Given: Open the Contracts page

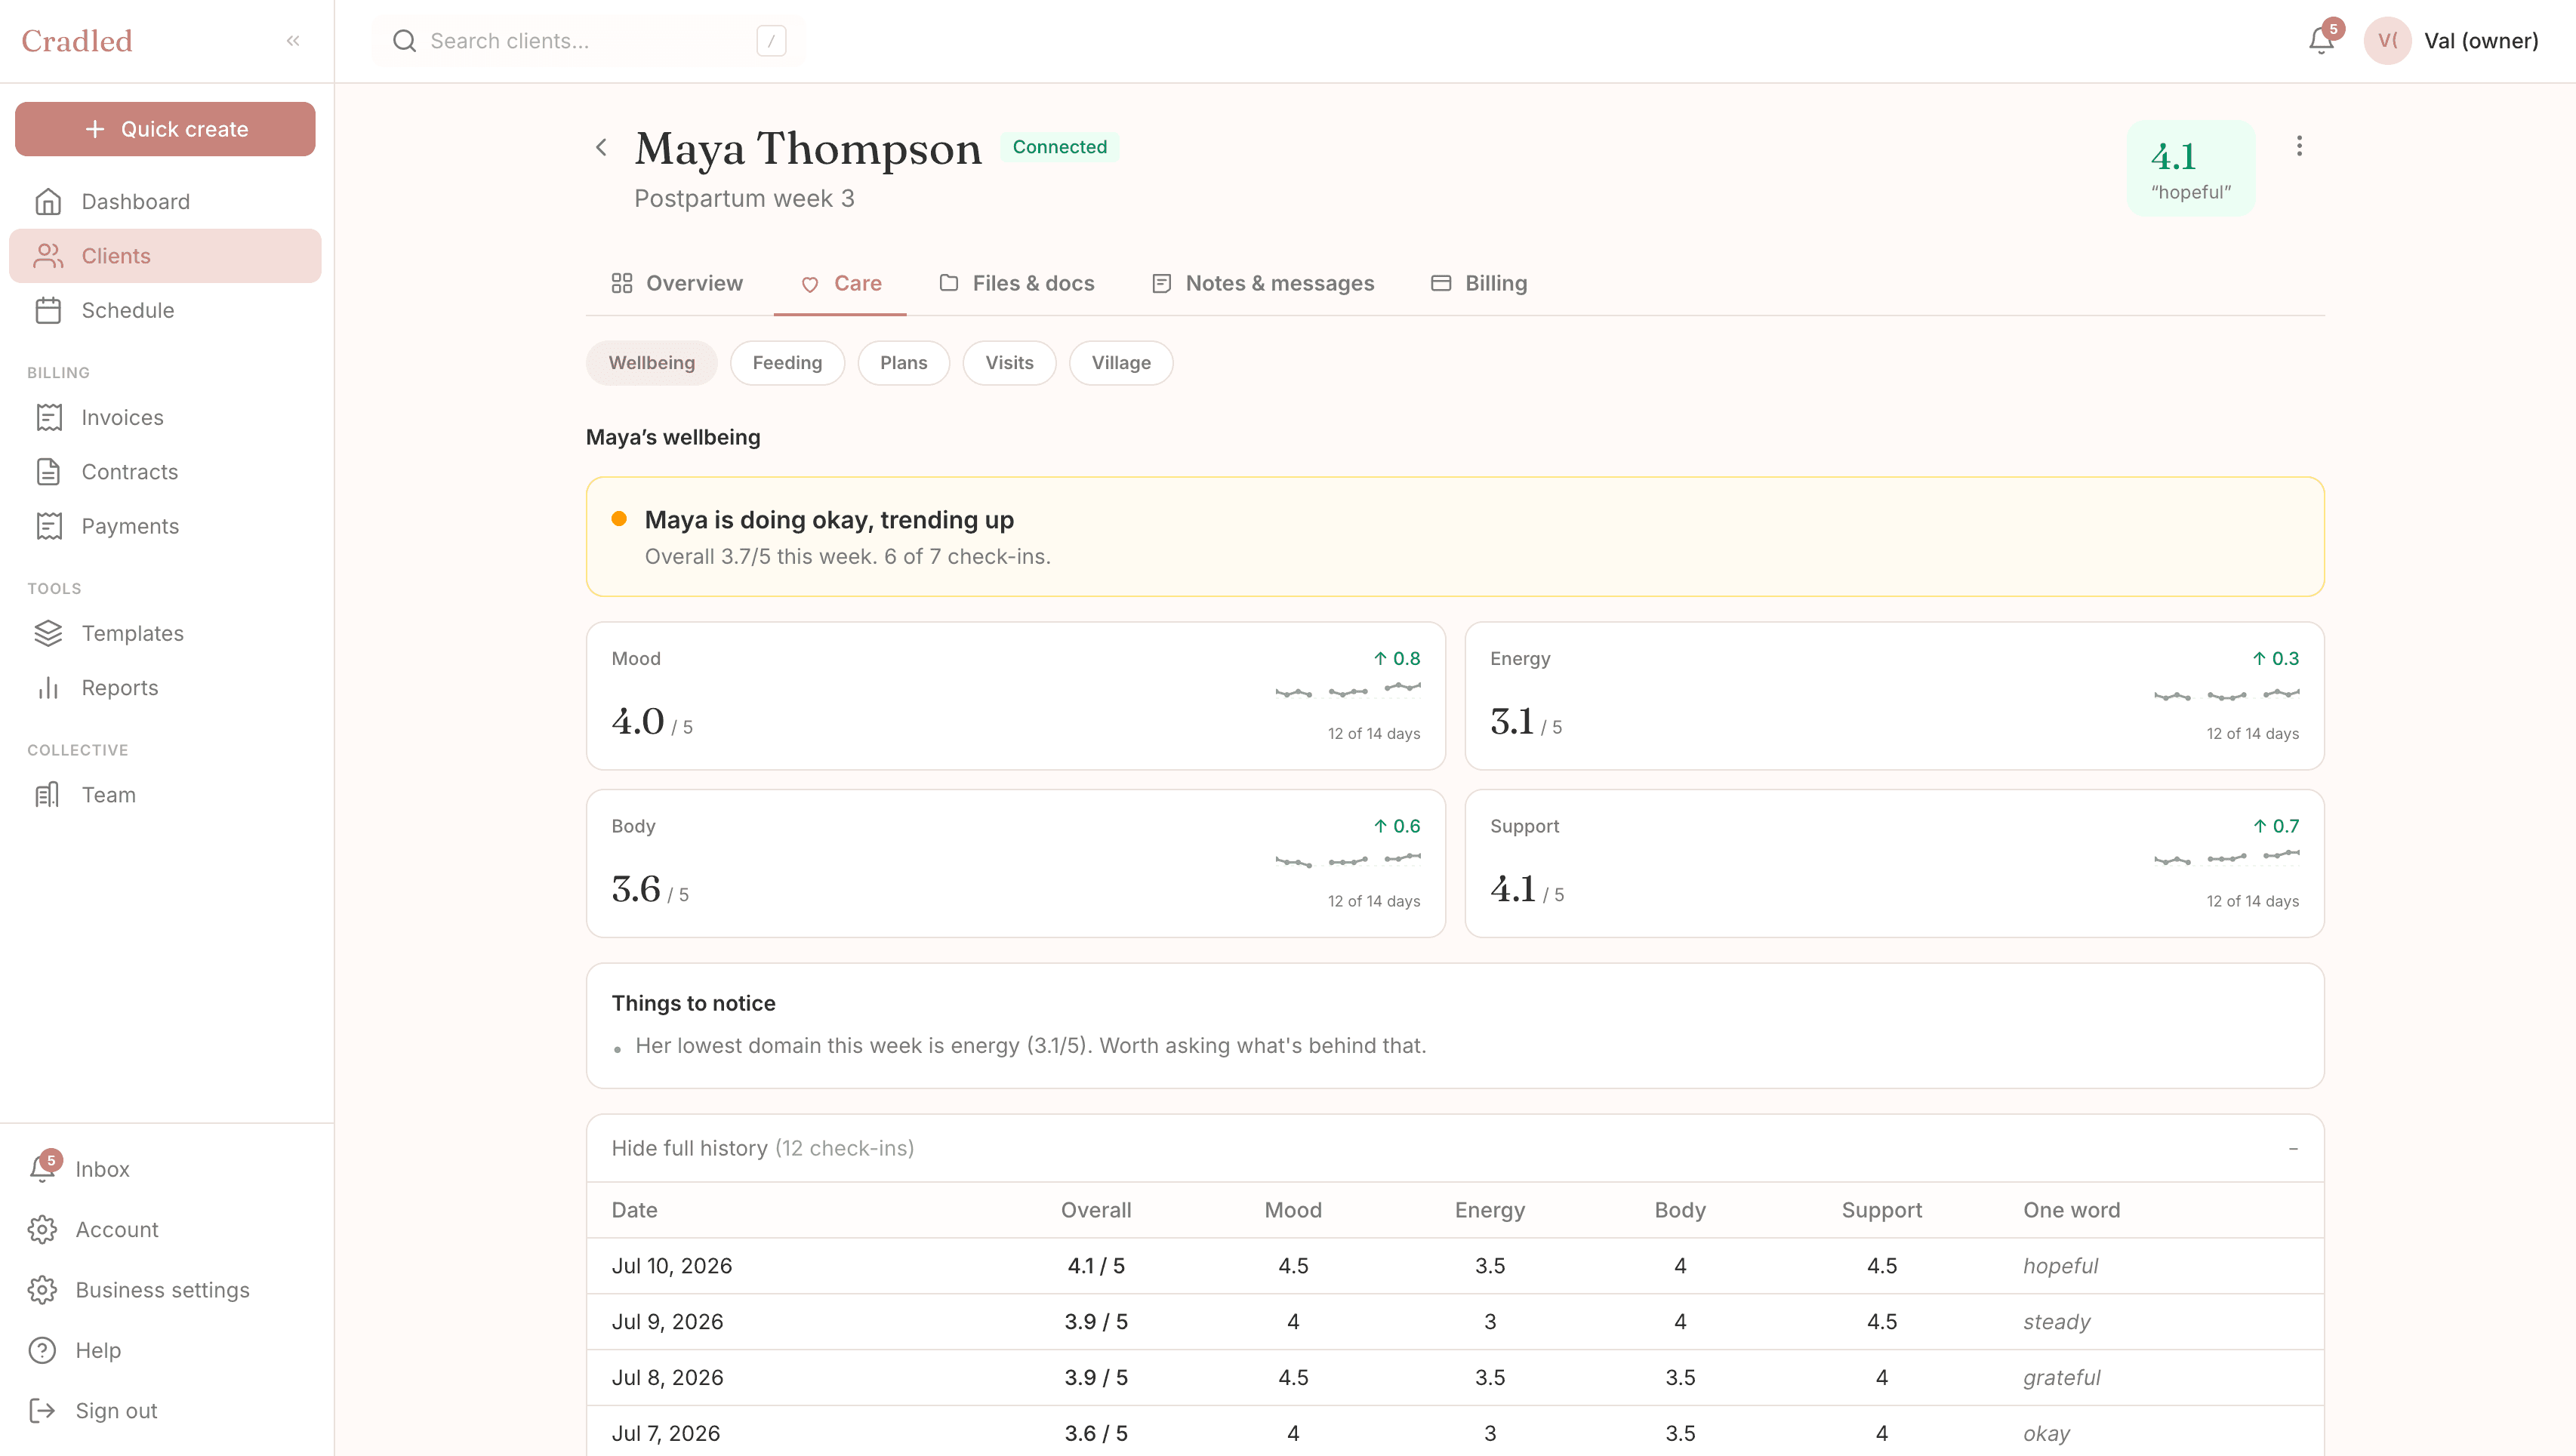Looking at the screenshot, I should click(165, 472).
